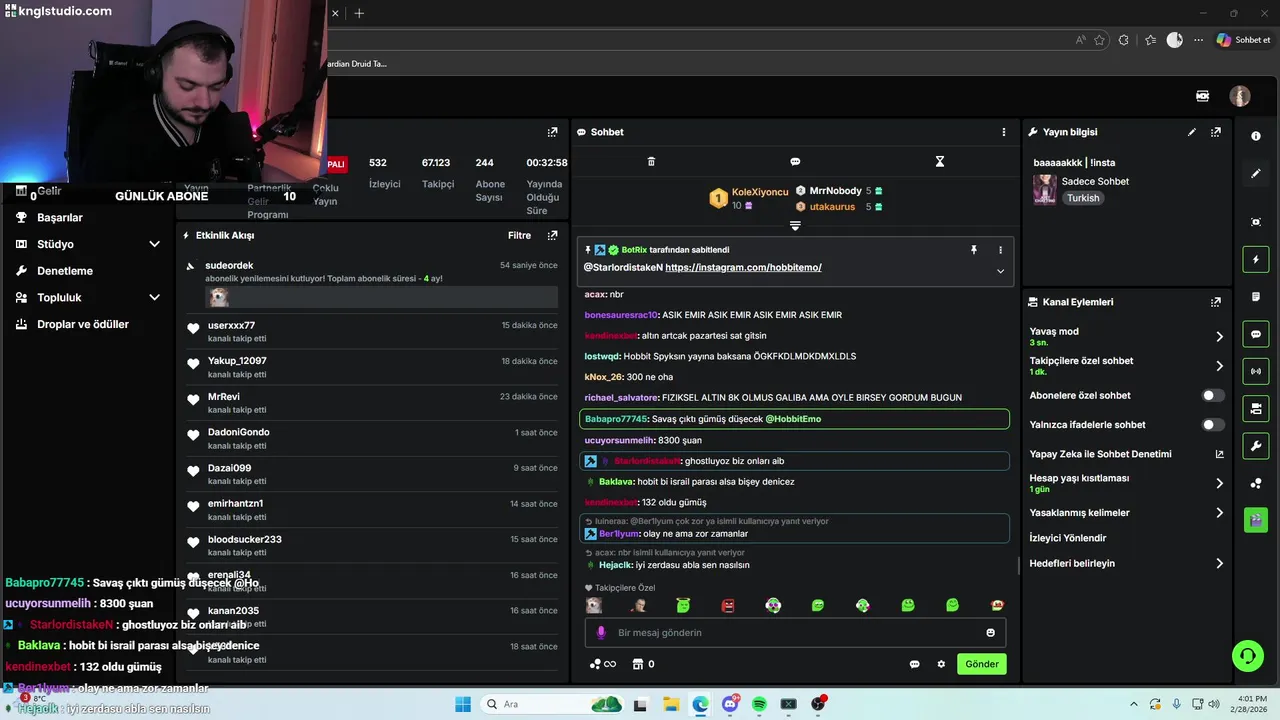Pop out the Etkinlik Akışı panel

pos(552,235)
